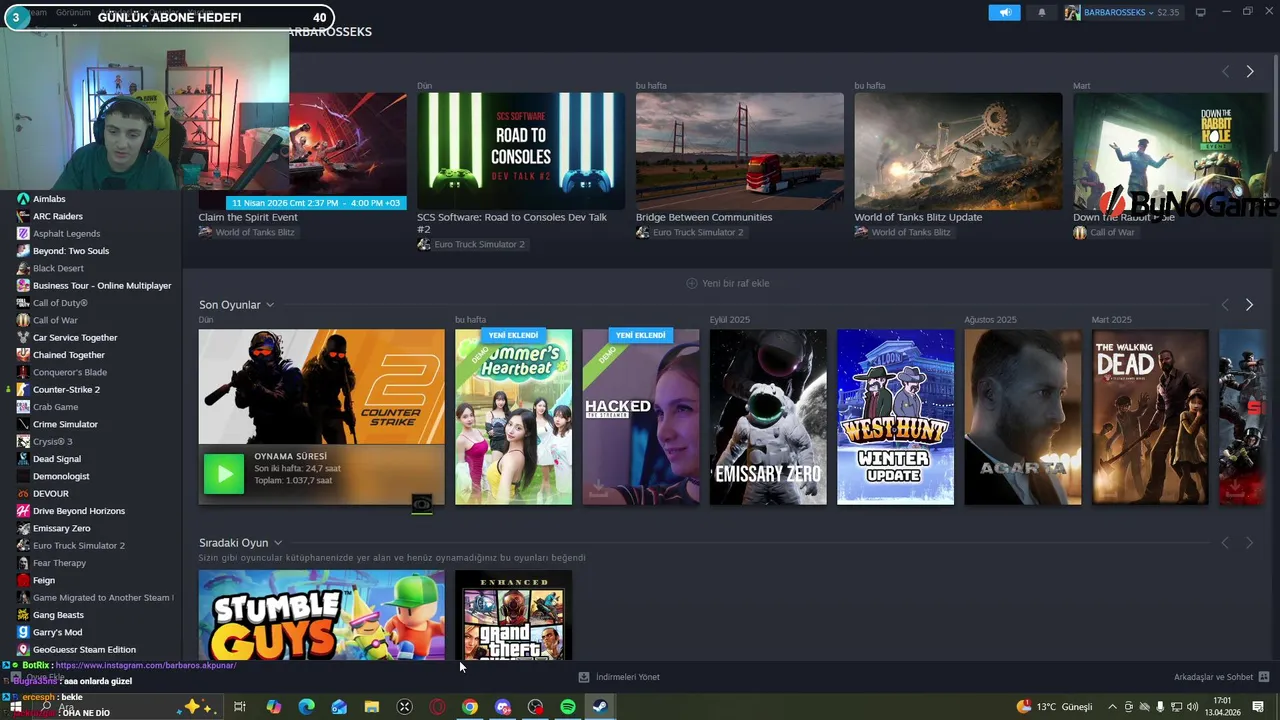
Task: Show hidden system tray icons chevron
Action: coord(1112,707)
